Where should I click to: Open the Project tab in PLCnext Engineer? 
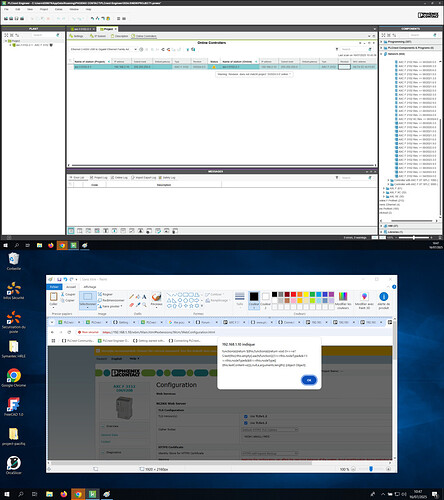pyautogui.click(x=107, y=29)
